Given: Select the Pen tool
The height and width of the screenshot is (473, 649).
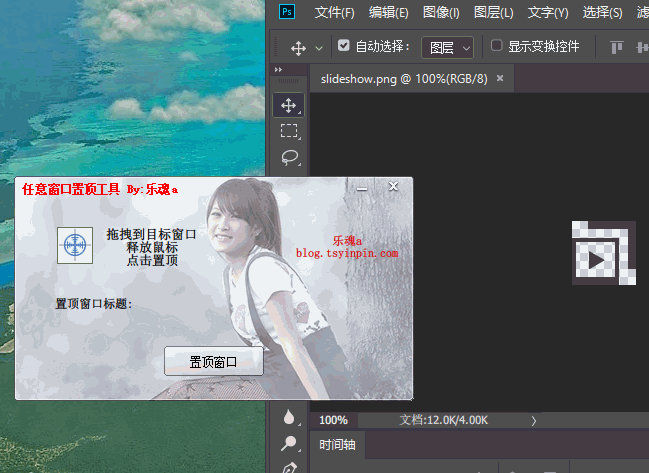Looking at the screenshot, I should coord(289,468).
